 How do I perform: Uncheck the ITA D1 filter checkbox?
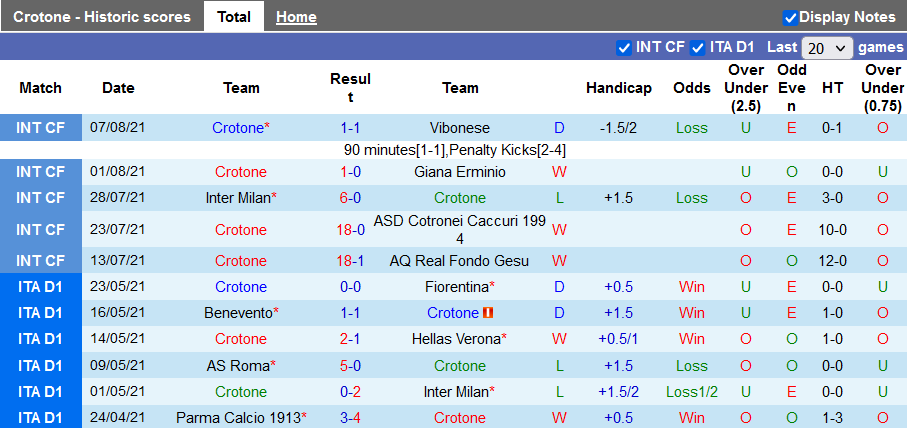point(698,47)
